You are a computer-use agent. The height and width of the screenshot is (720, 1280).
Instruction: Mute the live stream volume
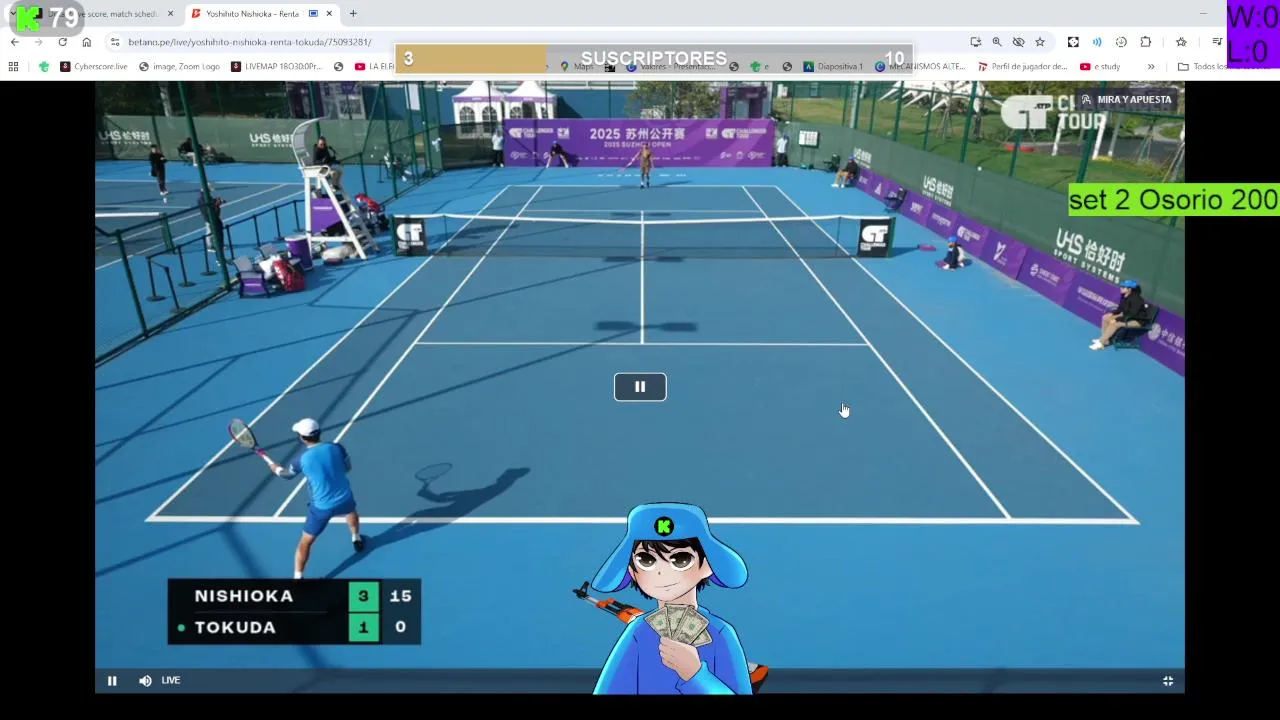[x=145, y=681]
